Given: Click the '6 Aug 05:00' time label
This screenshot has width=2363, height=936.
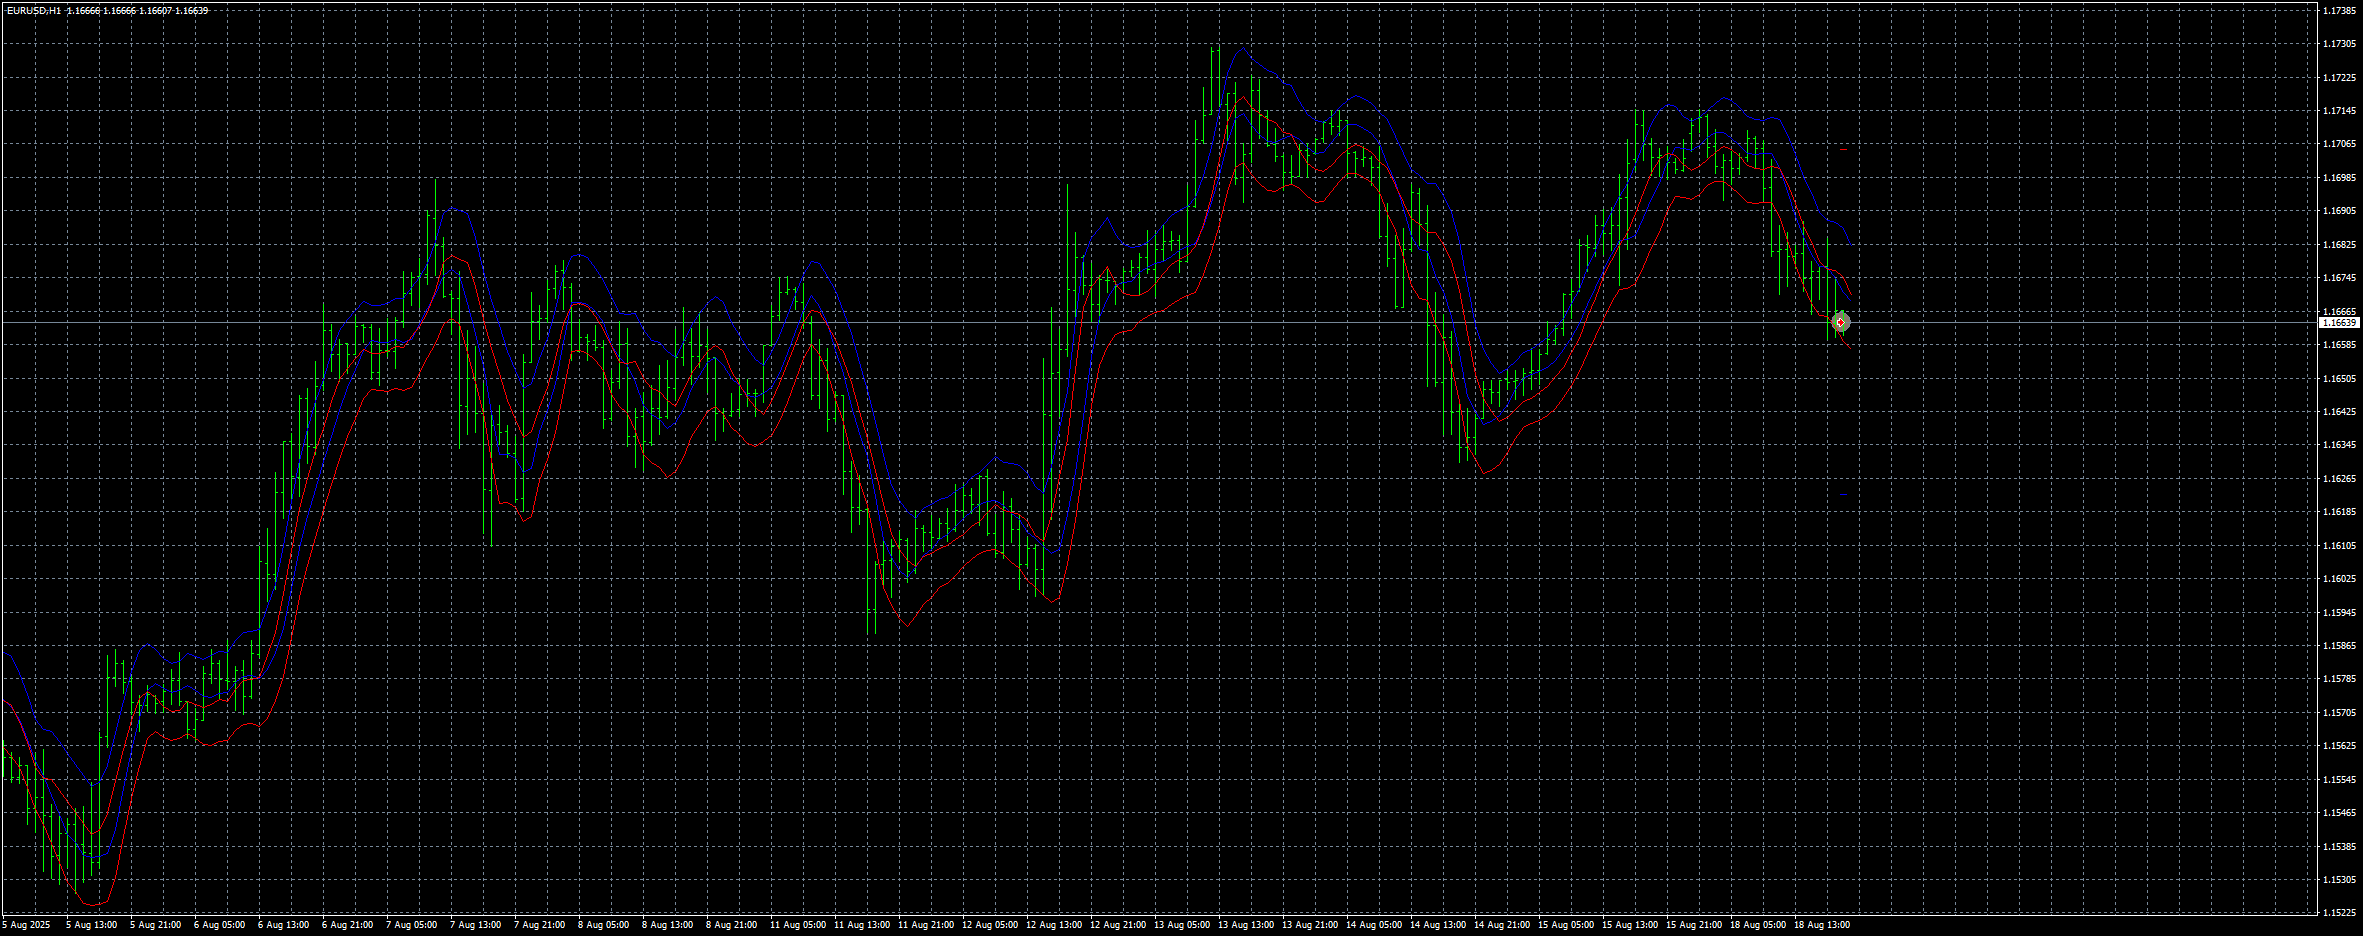Looking at the screenshot, I should point(219,925).
